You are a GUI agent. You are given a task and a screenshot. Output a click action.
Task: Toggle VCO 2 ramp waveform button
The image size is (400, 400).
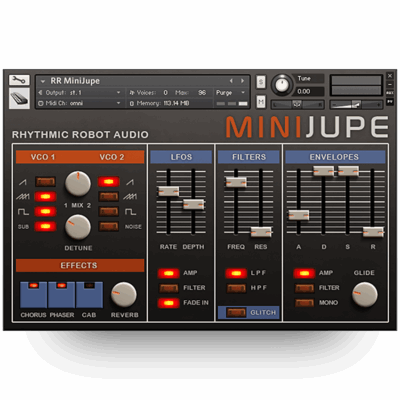click(x=109, y=182)
